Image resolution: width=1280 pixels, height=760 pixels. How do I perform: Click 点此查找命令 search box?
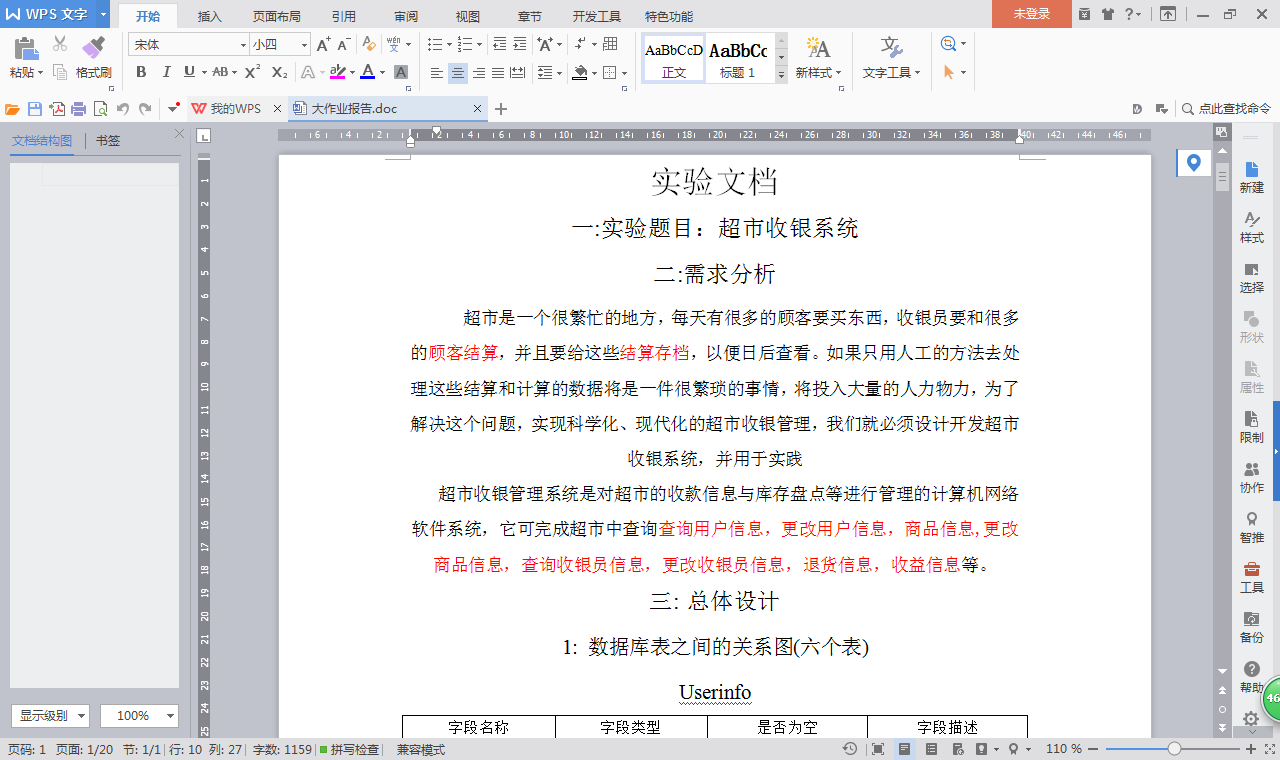click(x=1226, y=109)
